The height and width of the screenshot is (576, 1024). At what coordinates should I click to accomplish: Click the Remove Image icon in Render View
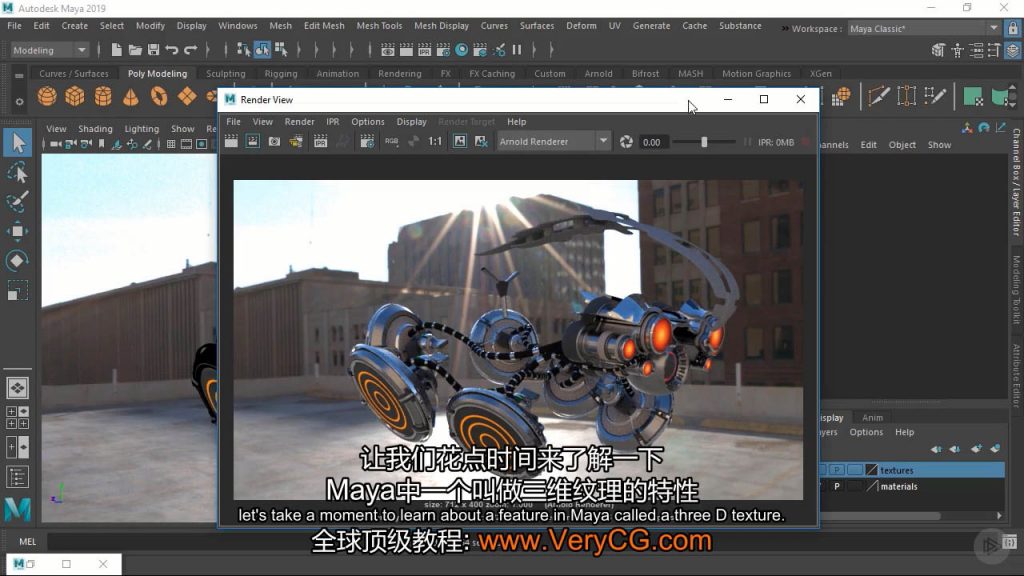point(481,141)
